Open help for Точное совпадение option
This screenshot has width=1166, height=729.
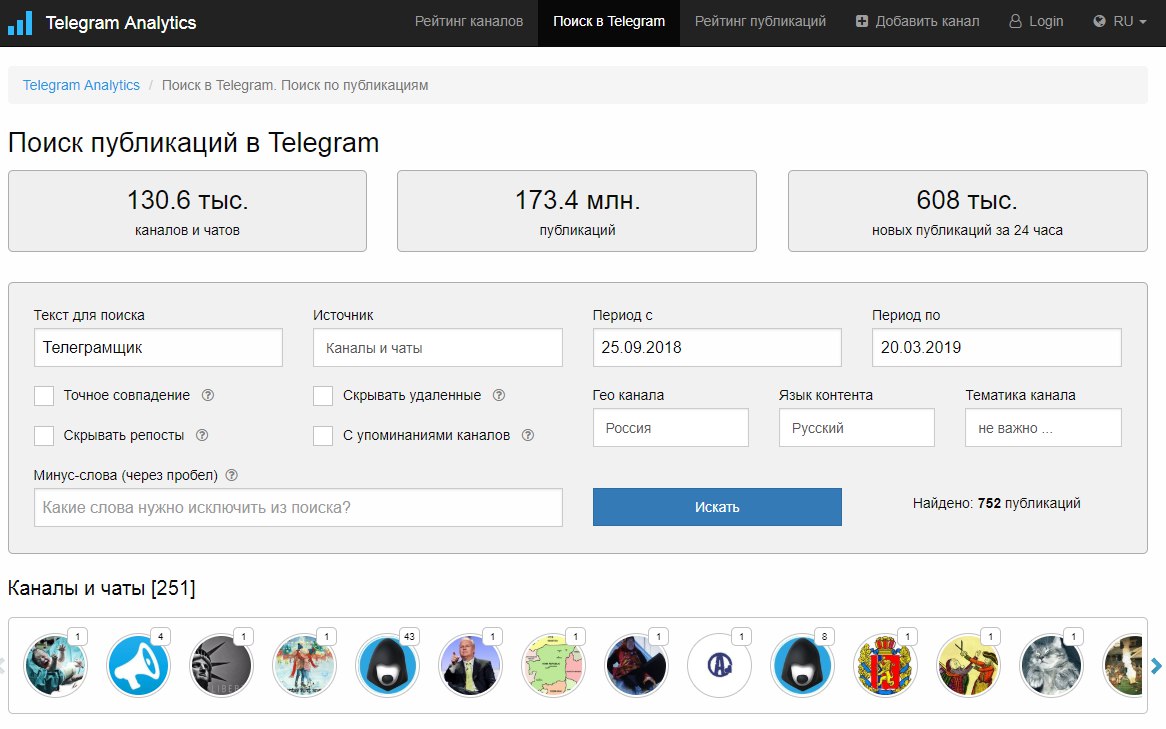click(208, 395)
